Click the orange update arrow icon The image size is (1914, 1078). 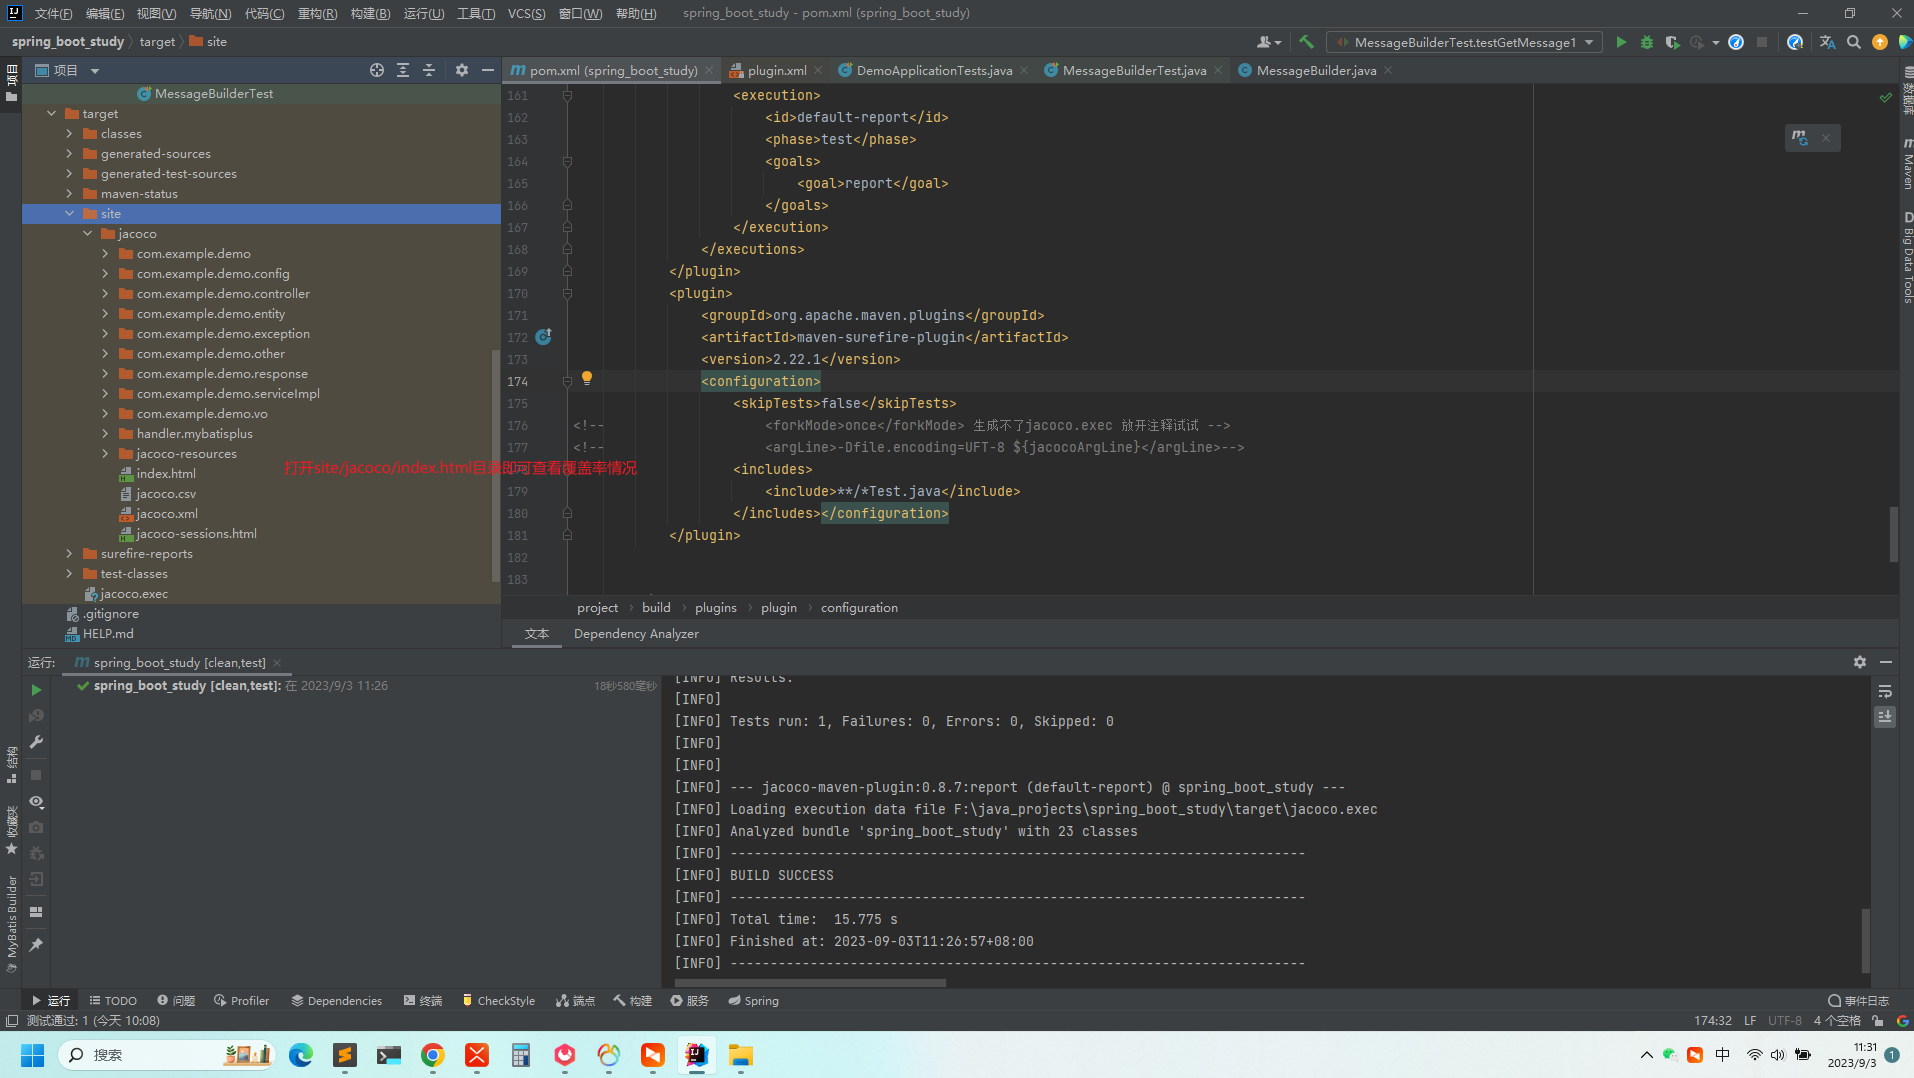click(x=1880, y=42)
